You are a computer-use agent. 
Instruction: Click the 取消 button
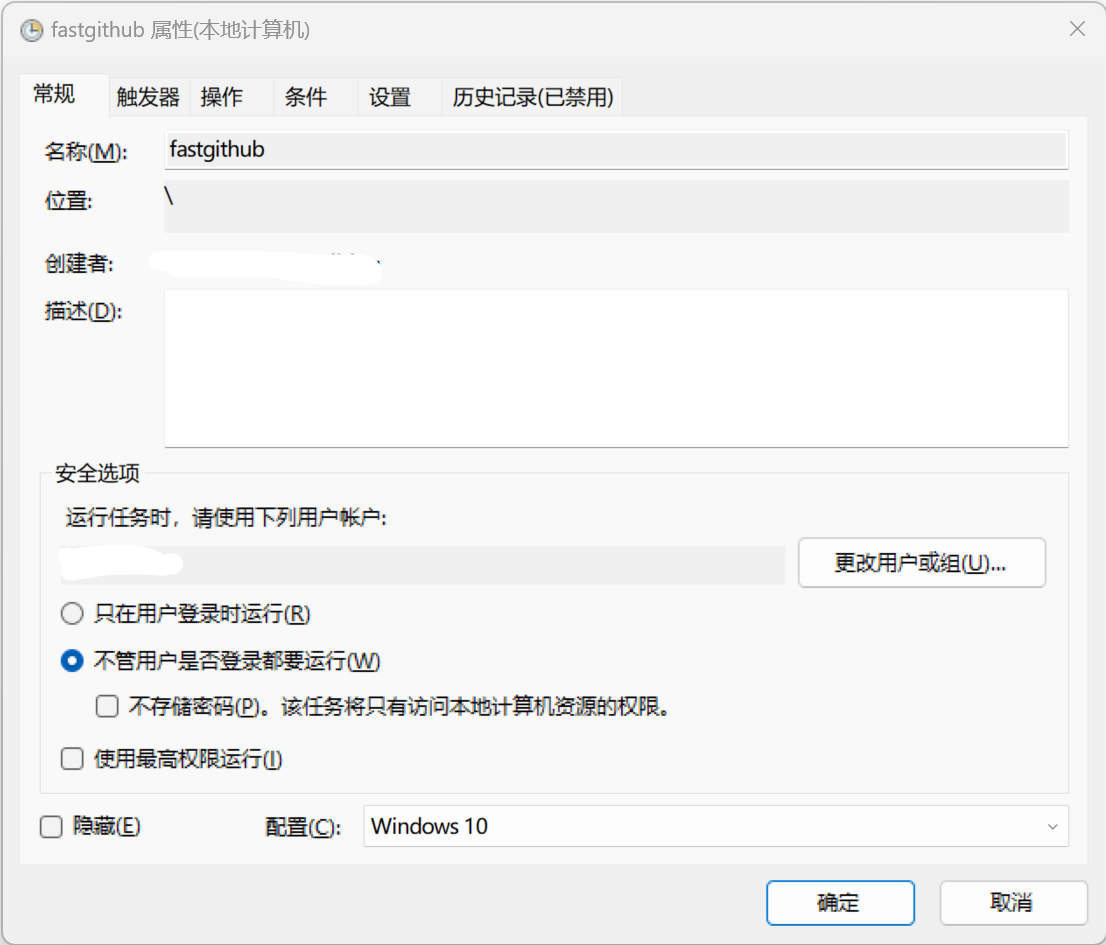(x=1013, y=903)
